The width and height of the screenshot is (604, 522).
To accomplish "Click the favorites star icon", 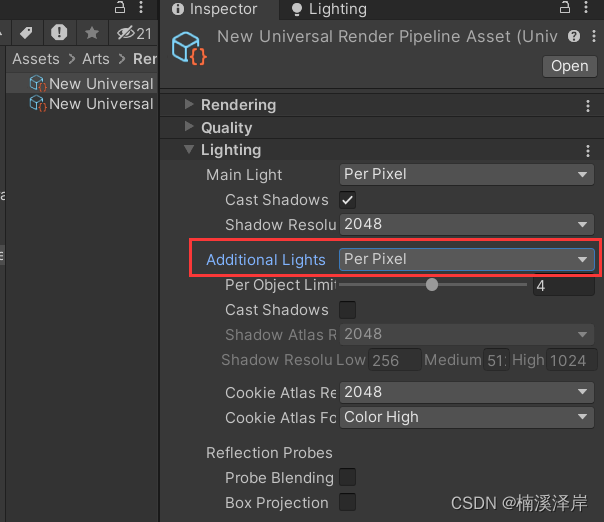I will (x=92, y=33).
